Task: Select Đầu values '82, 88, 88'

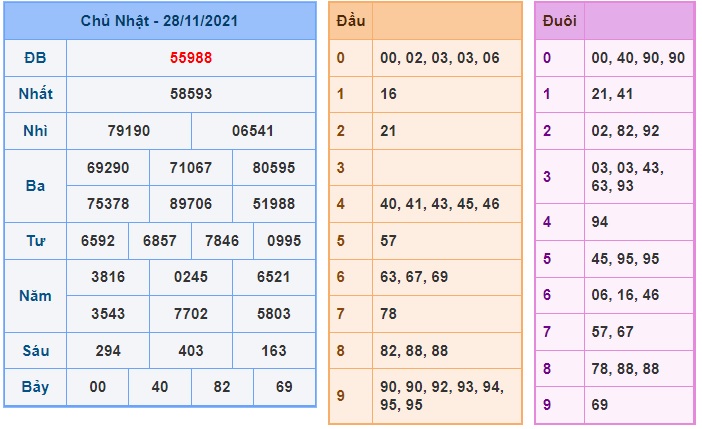Action: 414,350
